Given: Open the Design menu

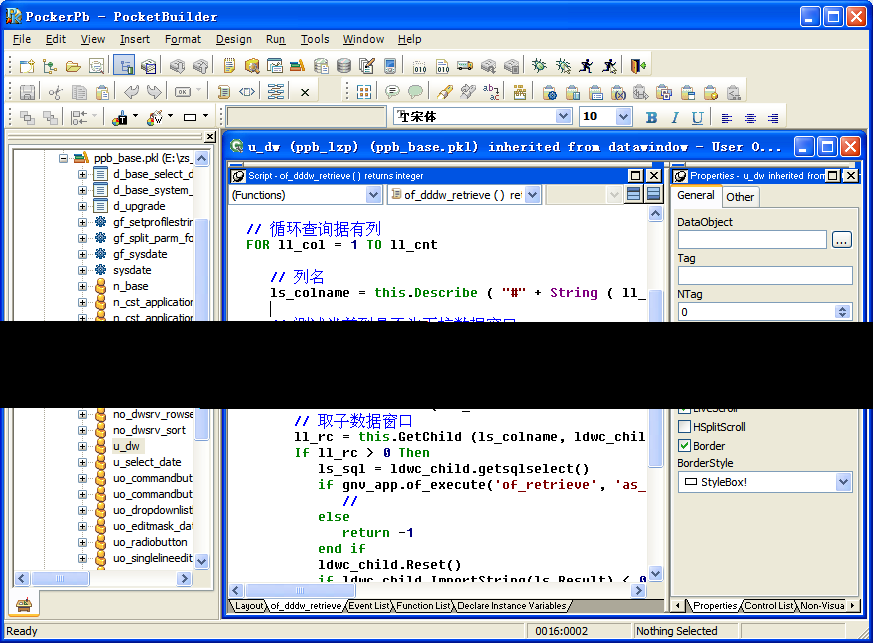Looking at the screenshot, I should point(234,40).
